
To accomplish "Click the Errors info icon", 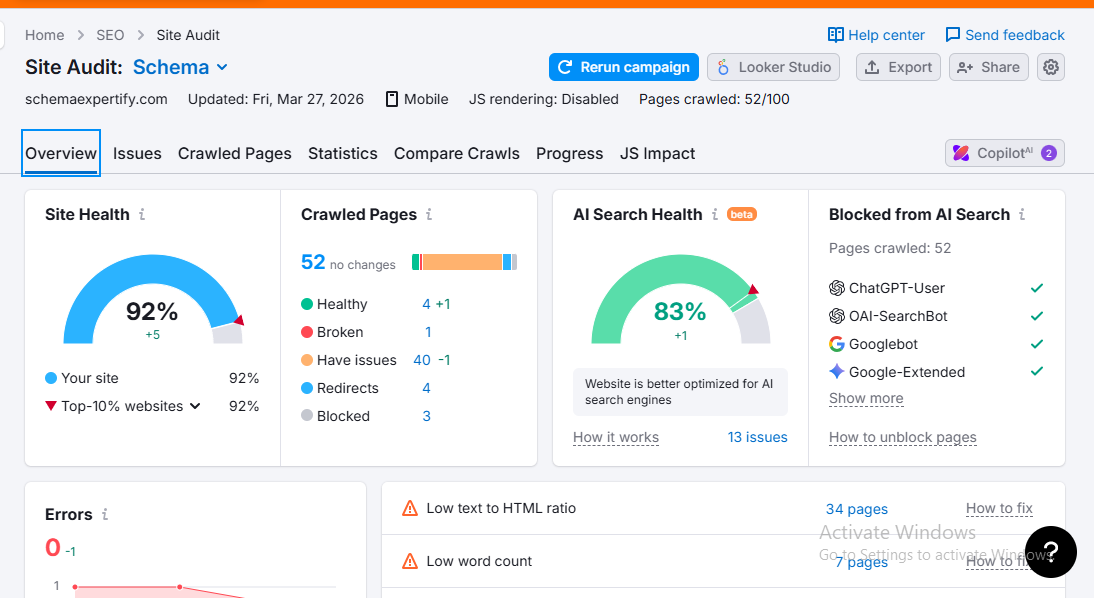I will 105,514.
